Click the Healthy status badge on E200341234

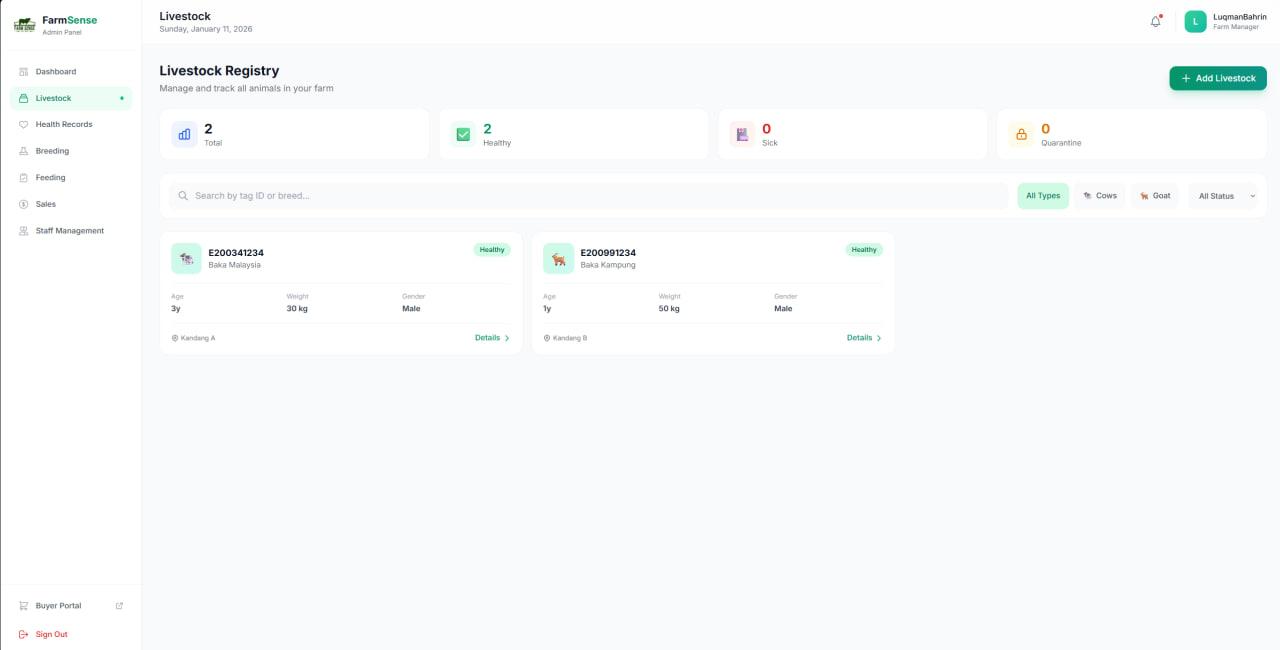click(x=491, y=249)
